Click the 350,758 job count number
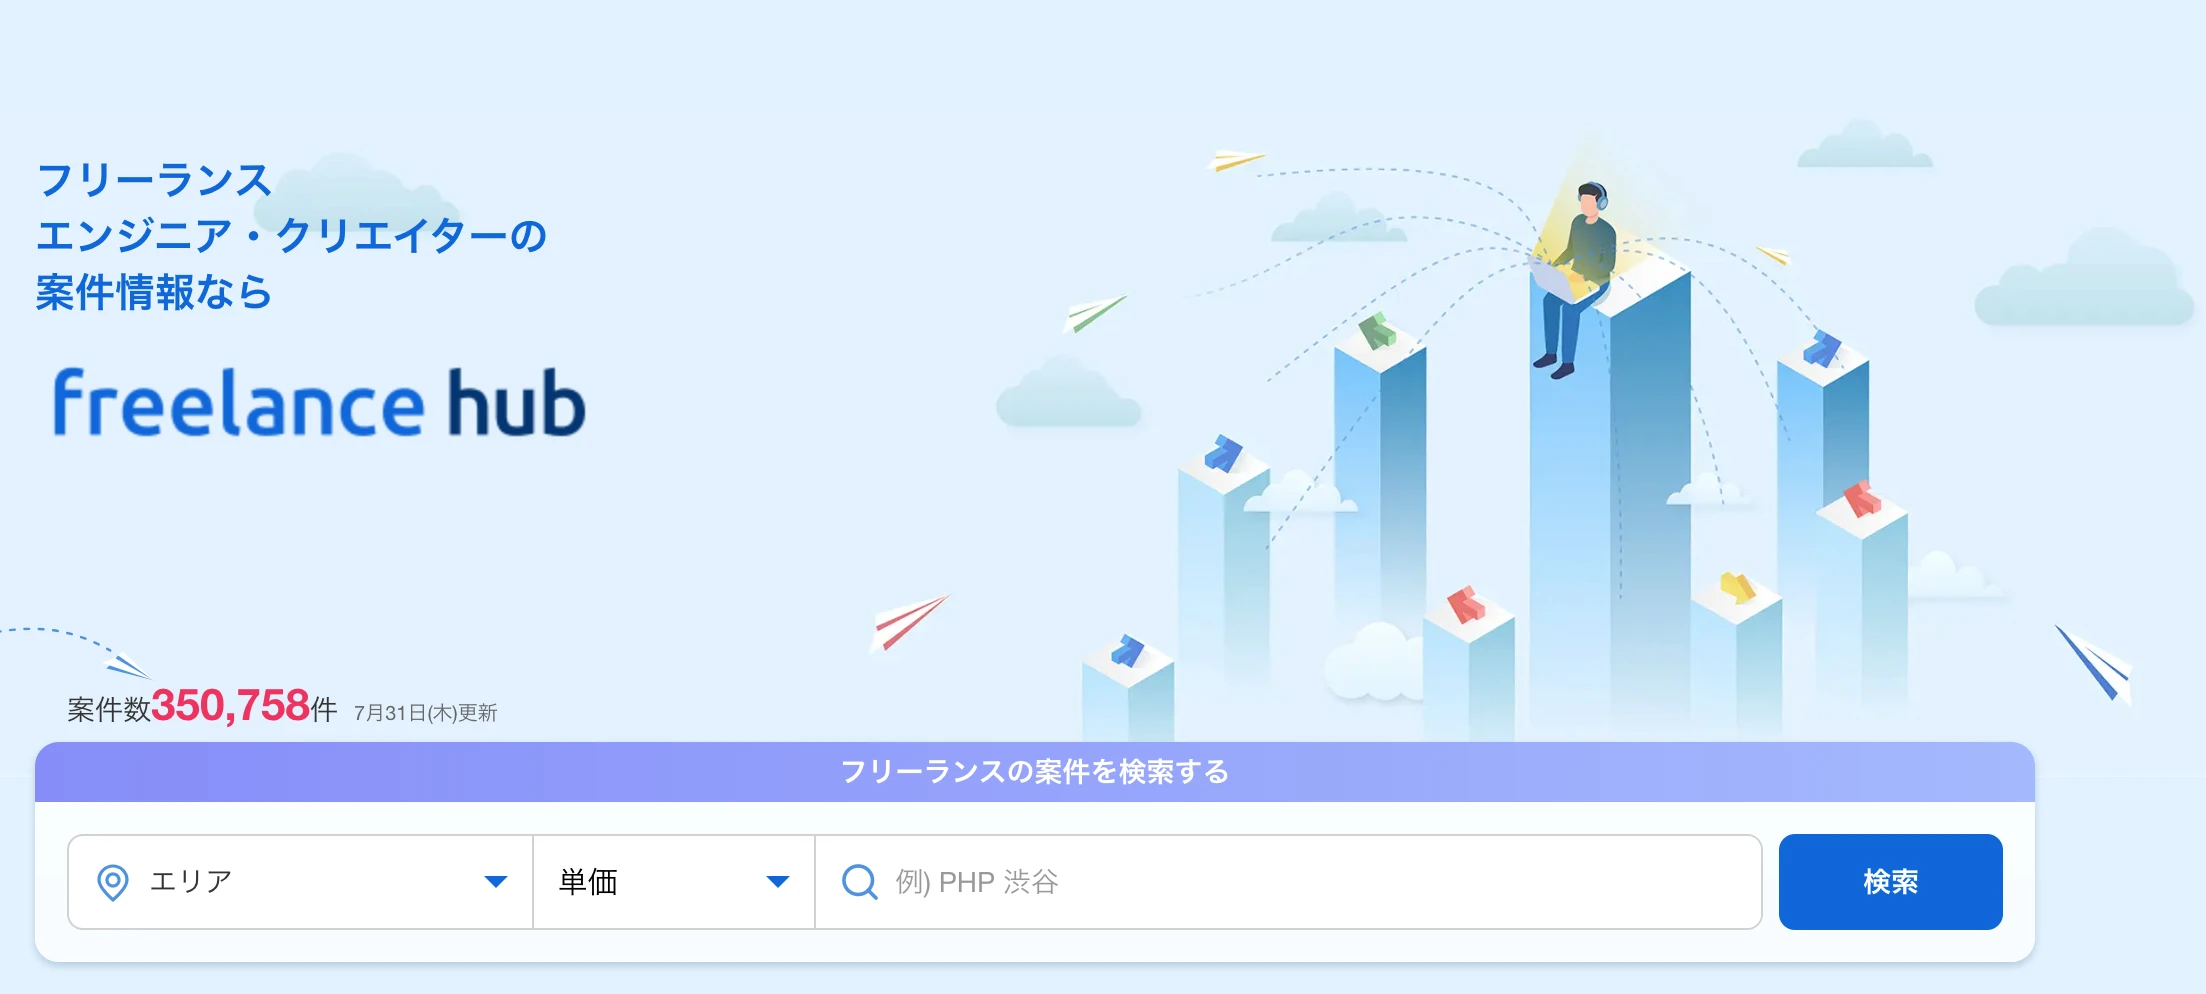Screen dimensions: 2206x994 pos(230,706)
